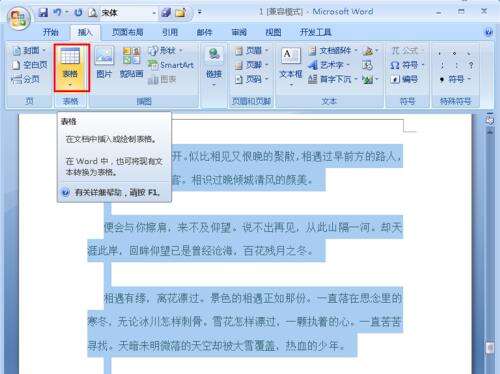Insert a 分页 page break

(x=25, y=79)
